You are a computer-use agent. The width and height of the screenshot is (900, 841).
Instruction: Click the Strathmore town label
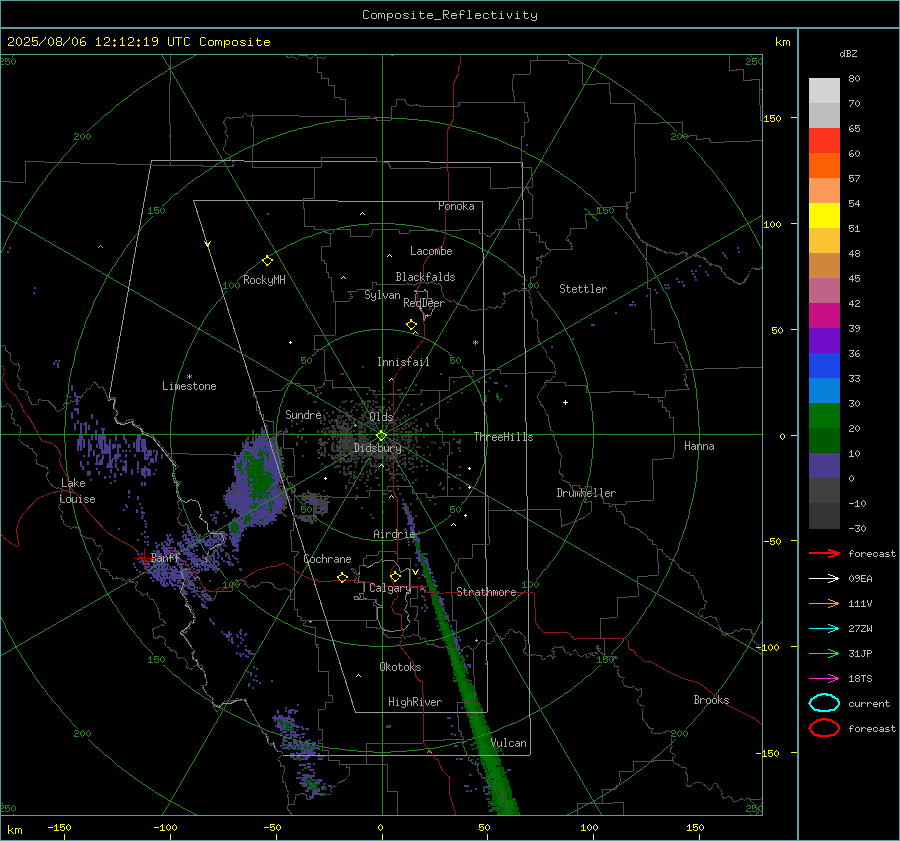coord(486,592)
